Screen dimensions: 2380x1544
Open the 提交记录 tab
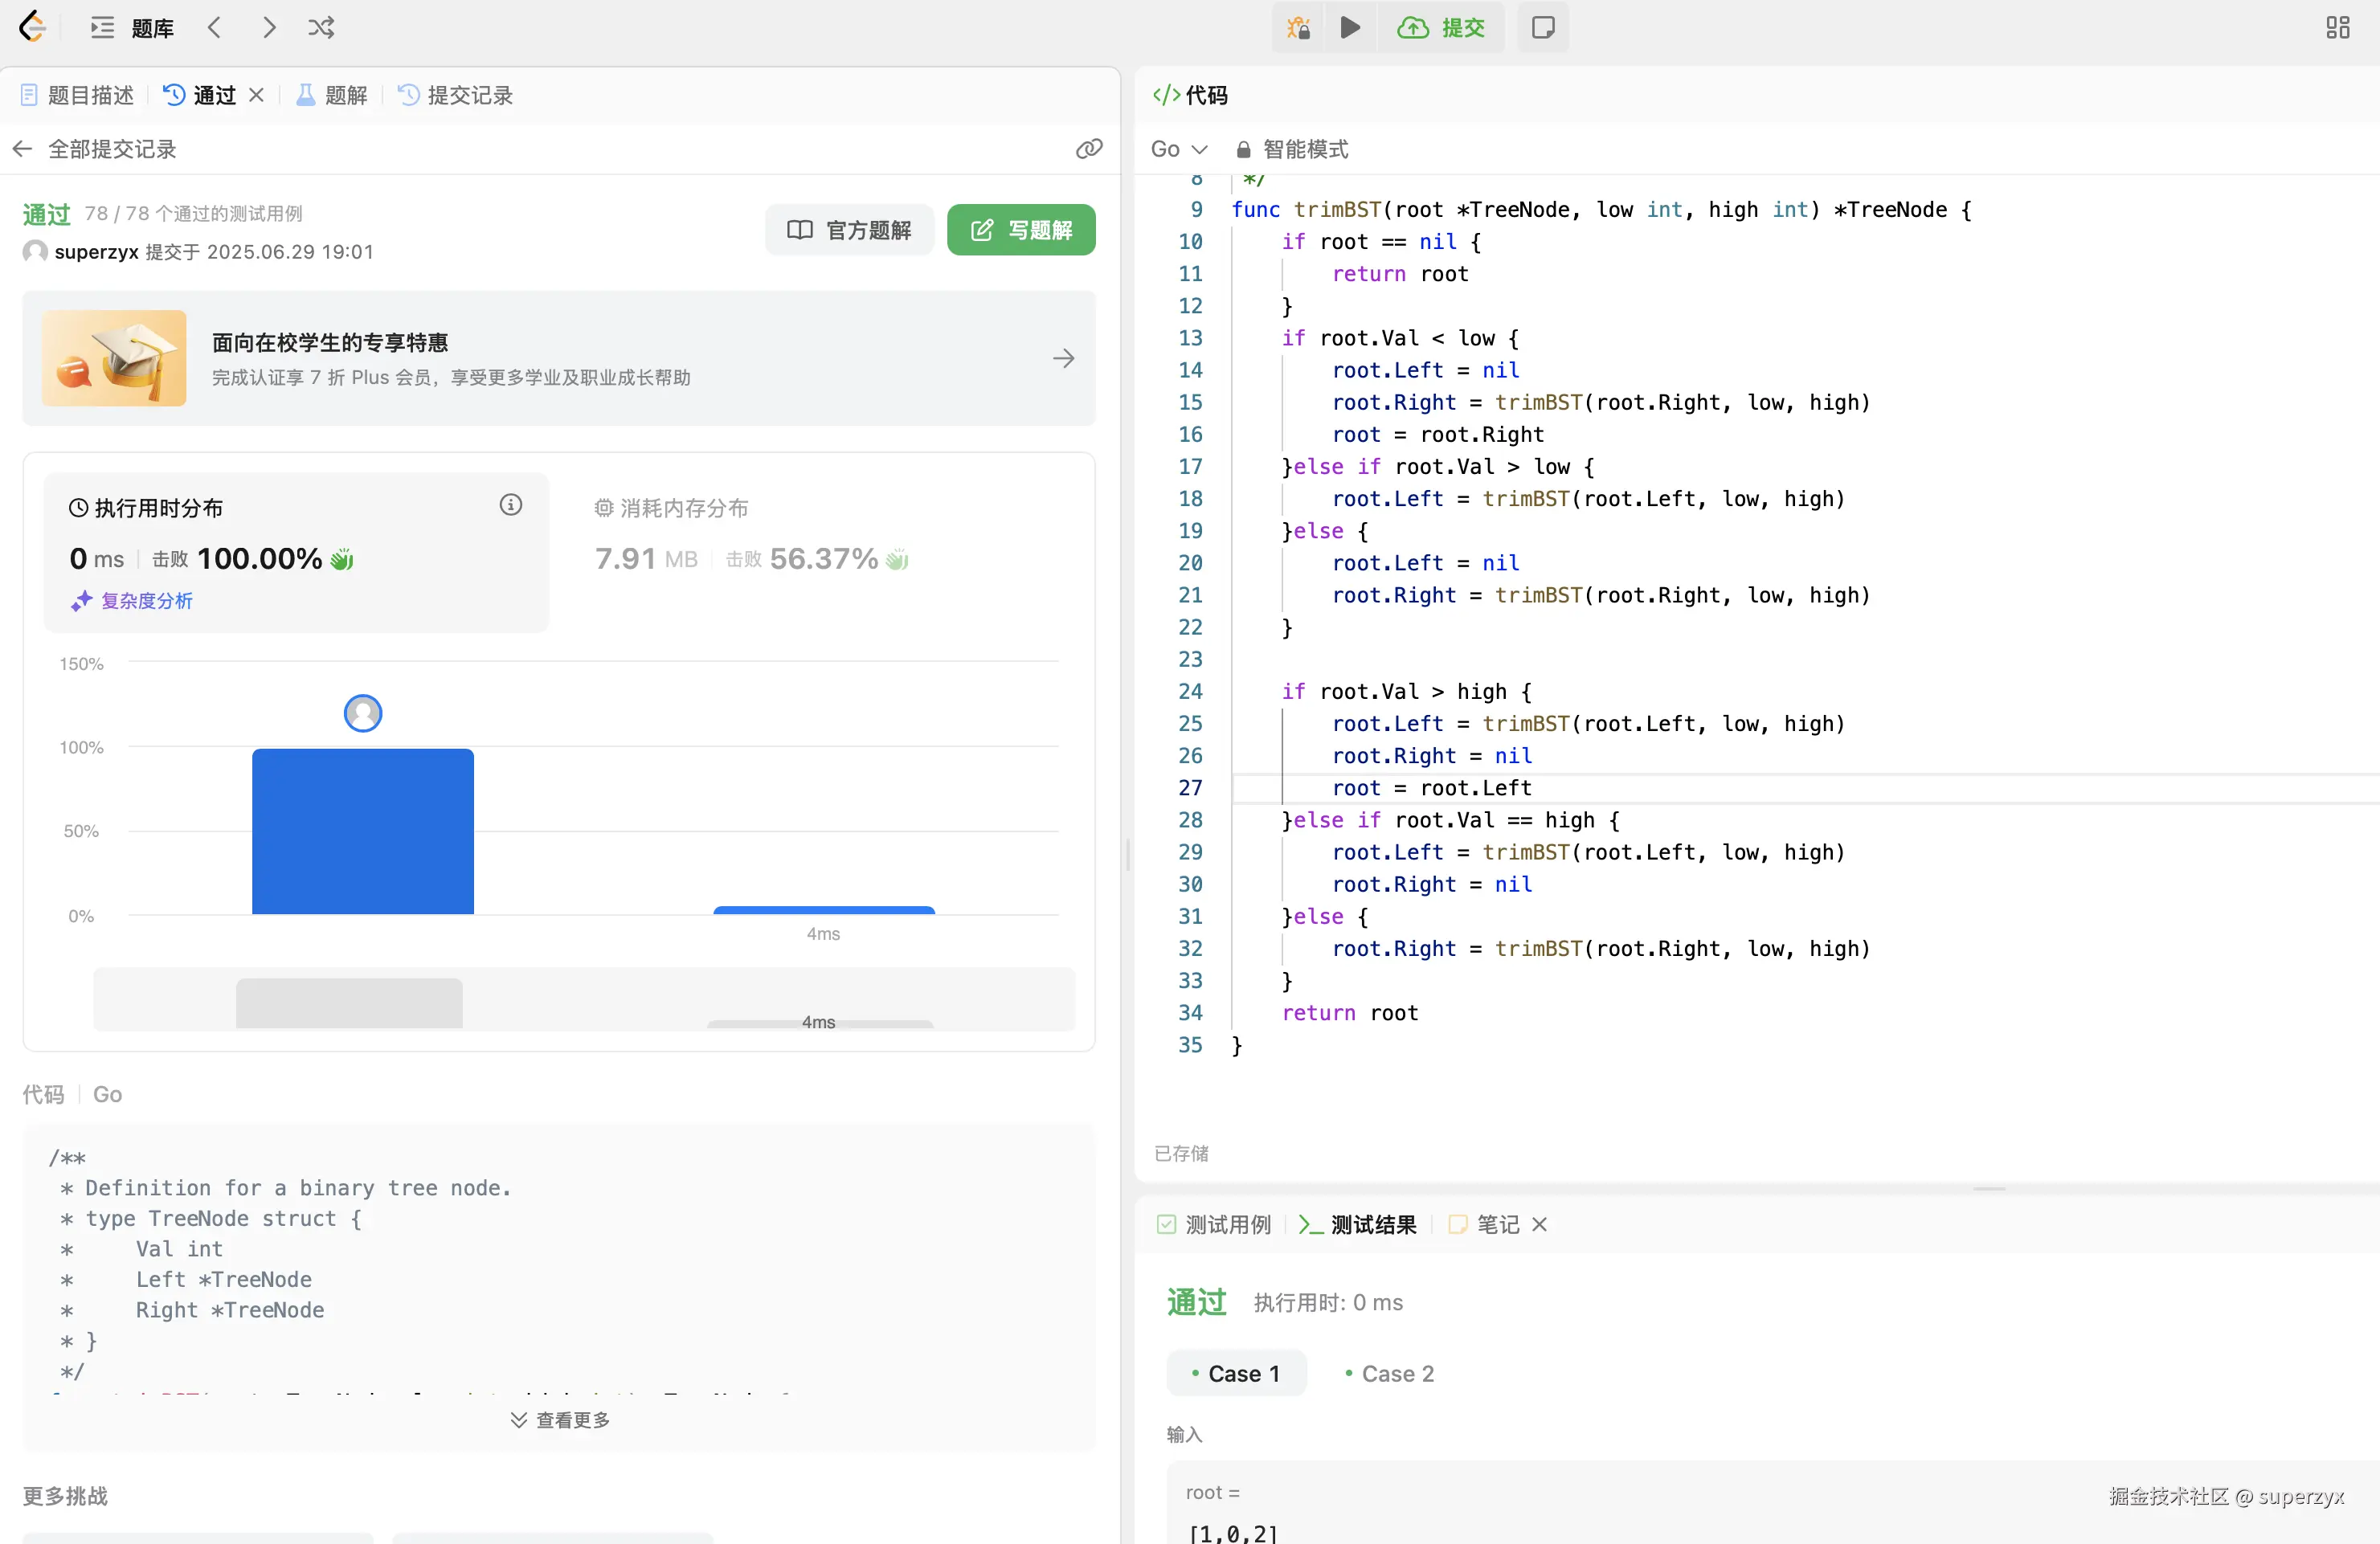tap(456, 95)
